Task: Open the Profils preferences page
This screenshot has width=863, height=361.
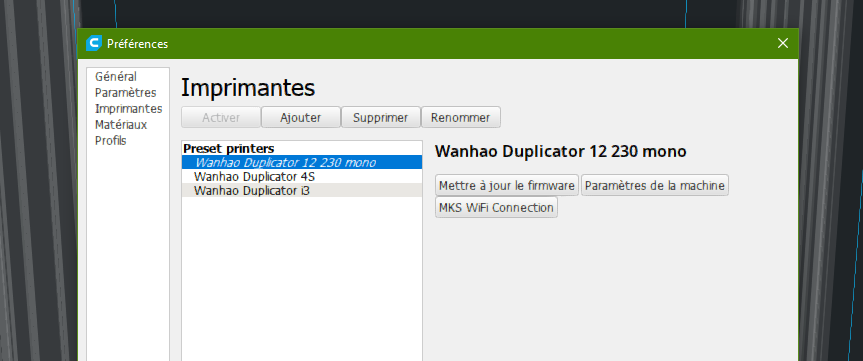Action: (x=111, y=140)
